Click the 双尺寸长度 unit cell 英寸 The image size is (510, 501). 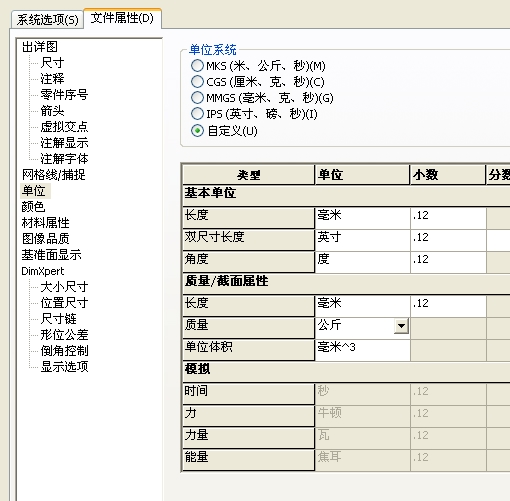pyautogui.click(x=363, y=240)
